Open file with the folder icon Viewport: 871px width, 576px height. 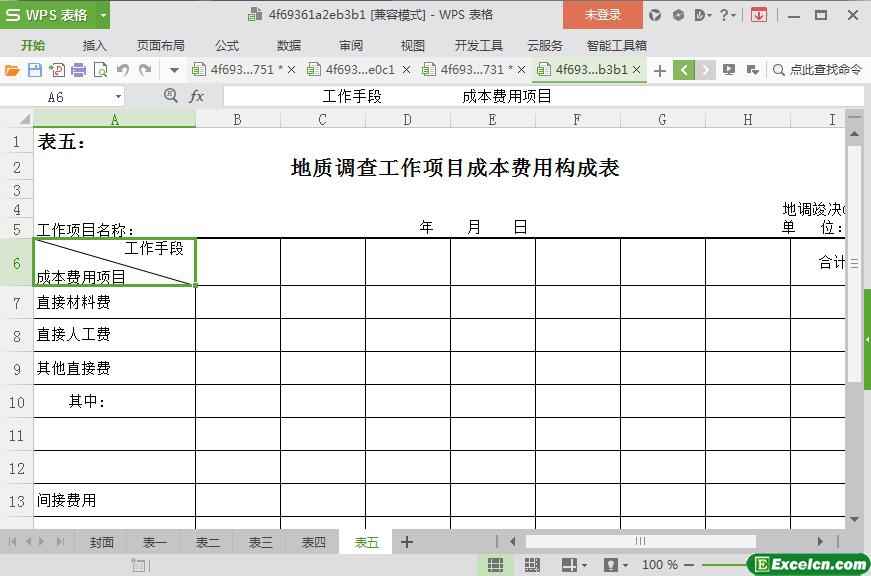[x=12, y=70]
